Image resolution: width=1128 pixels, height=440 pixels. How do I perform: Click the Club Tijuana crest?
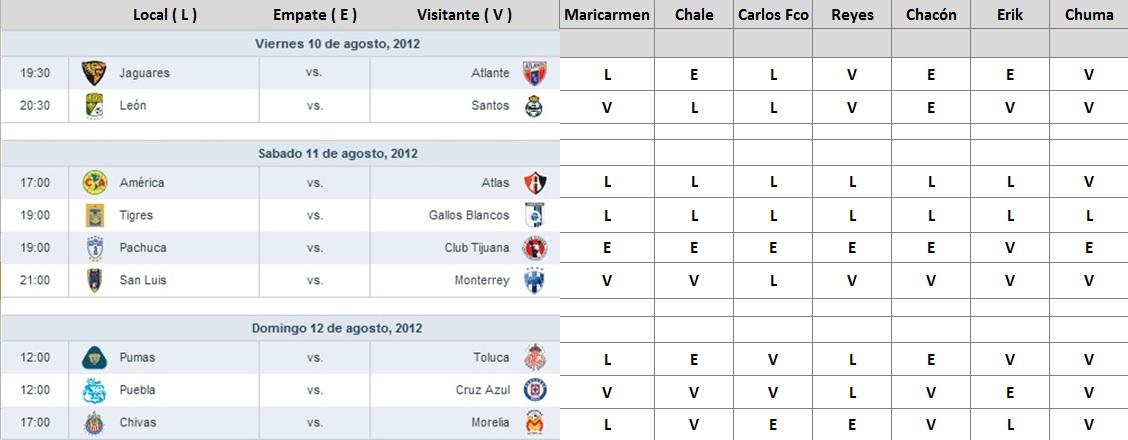click(535, 248)
